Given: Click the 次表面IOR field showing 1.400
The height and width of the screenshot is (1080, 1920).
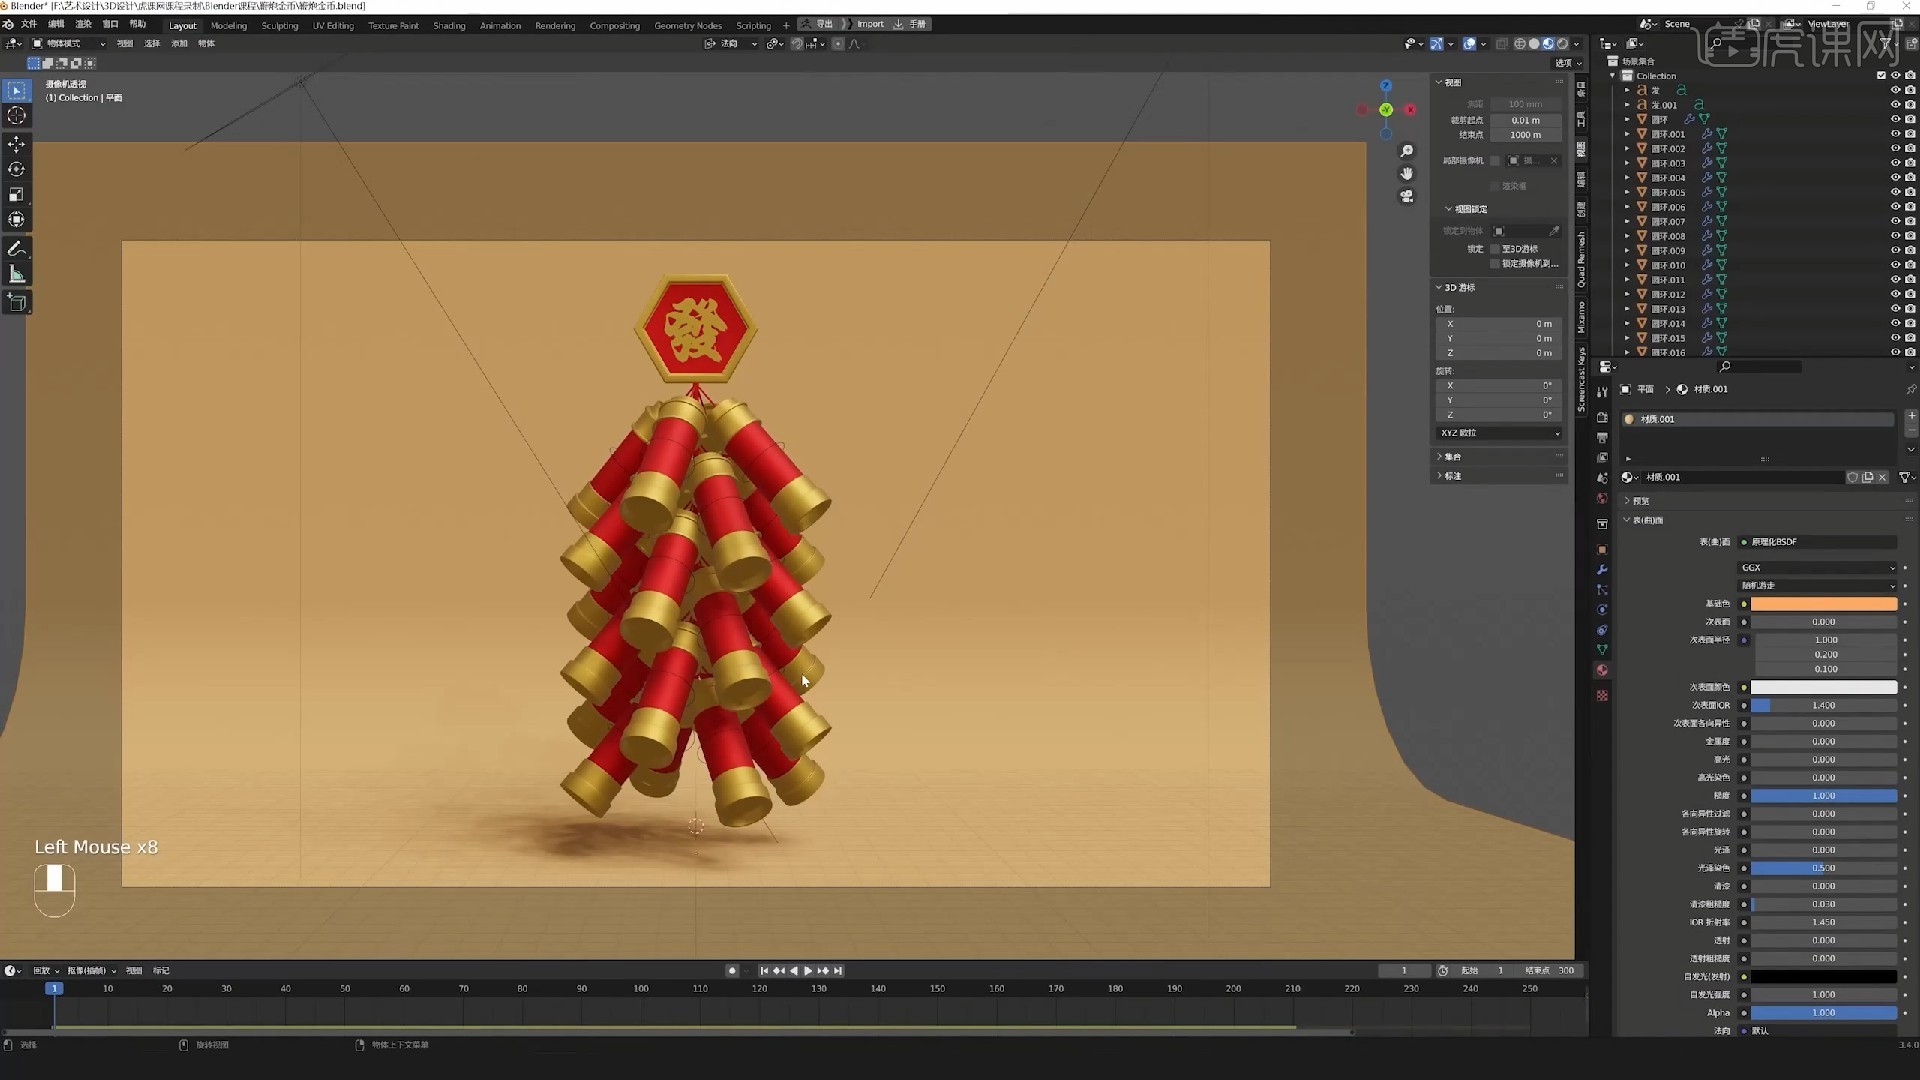Looking at the screenshot, I should [1823, 706].
